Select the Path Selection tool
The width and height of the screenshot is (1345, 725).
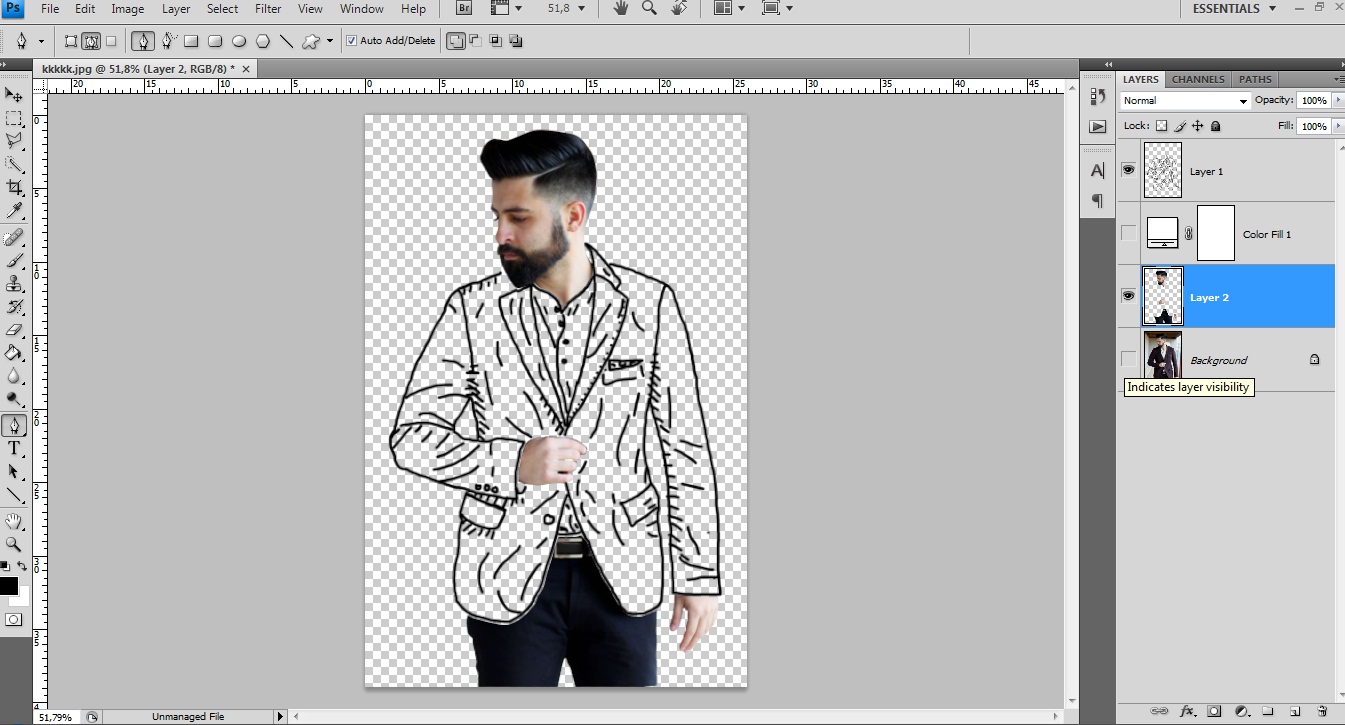point(14,472)
